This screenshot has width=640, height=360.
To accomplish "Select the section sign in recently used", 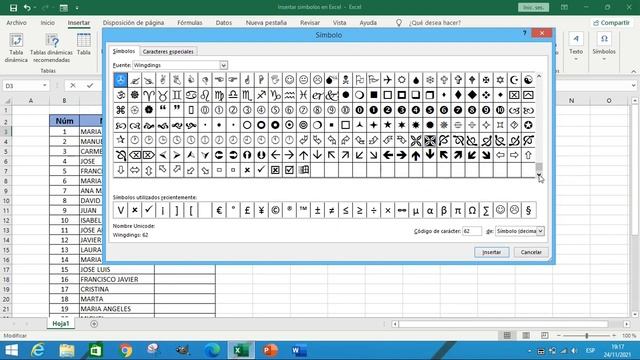I will click(528, 210).
